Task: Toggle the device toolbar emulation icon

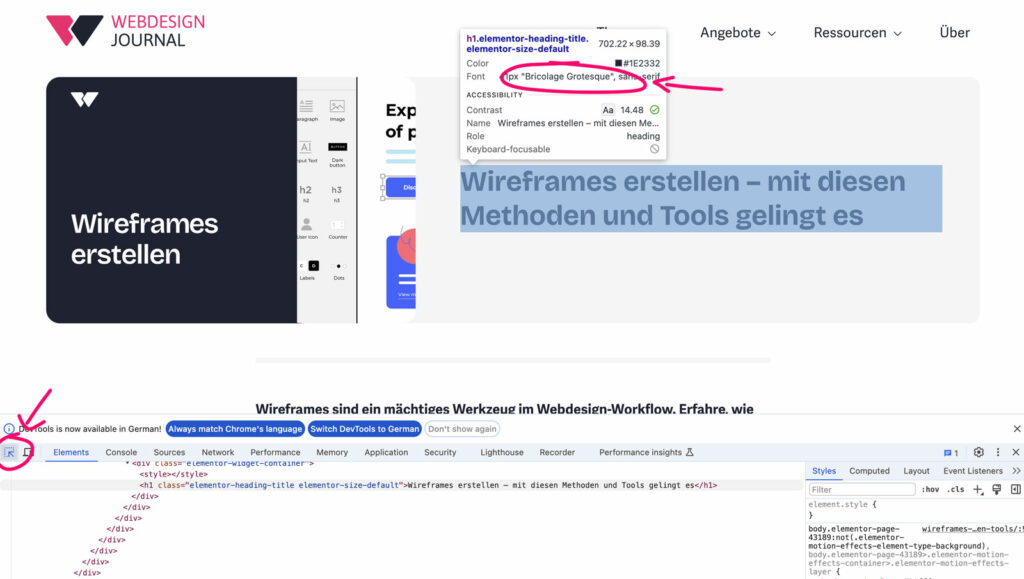Action: (27, 452)
